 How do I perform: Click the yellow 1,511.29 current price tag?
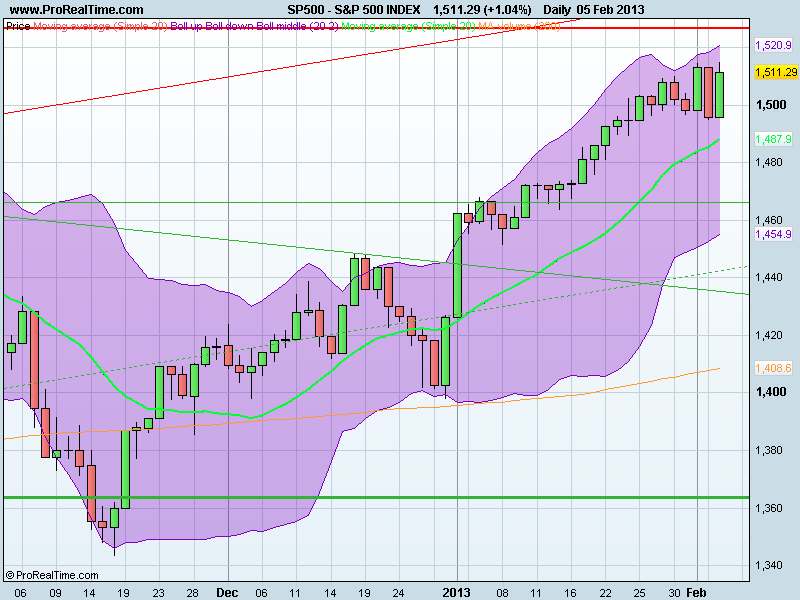coord(776,72)
